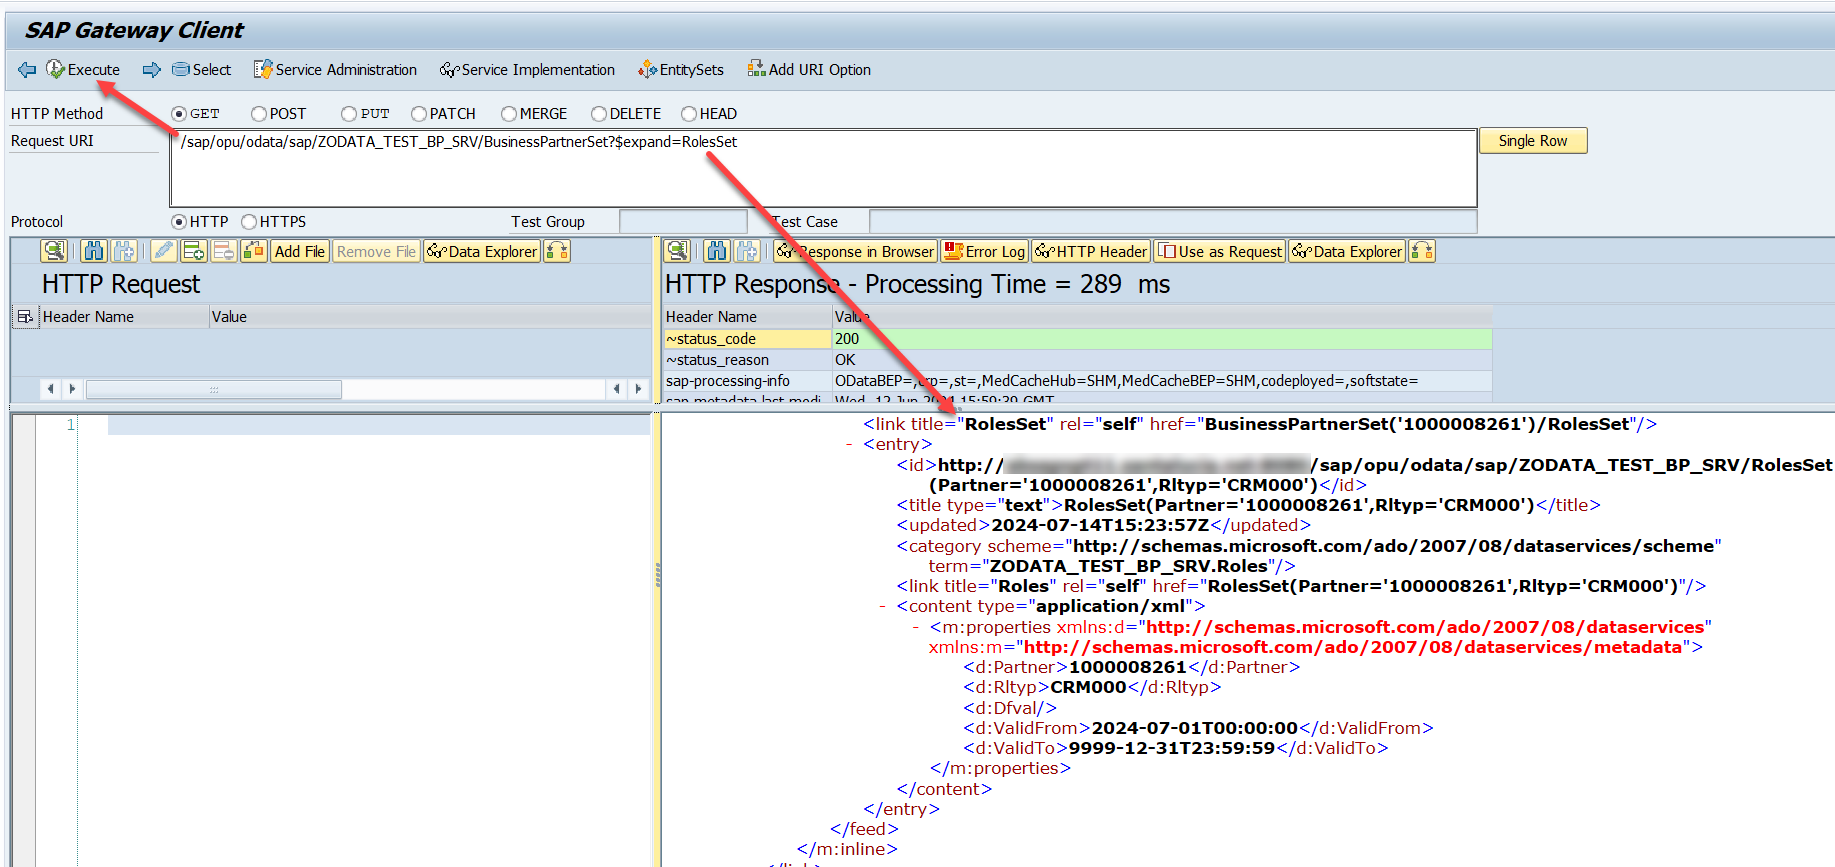Open EntitySets from the toolbar
The height and width of the screenshot is (867, 1835).
point(681,70)
